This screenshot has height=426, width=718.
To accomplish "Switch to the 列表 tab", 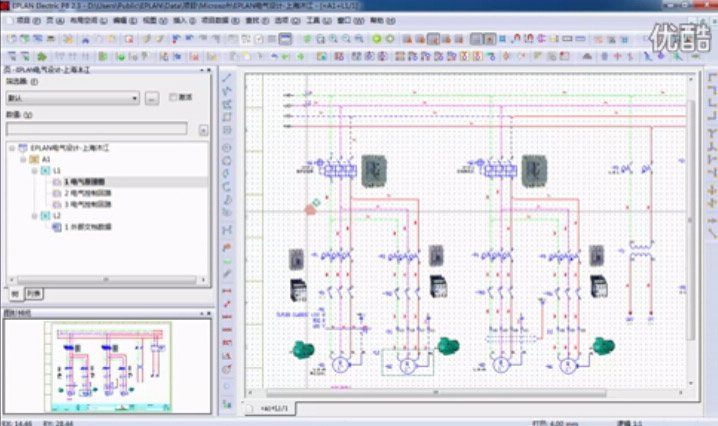I will click(33, 294).
